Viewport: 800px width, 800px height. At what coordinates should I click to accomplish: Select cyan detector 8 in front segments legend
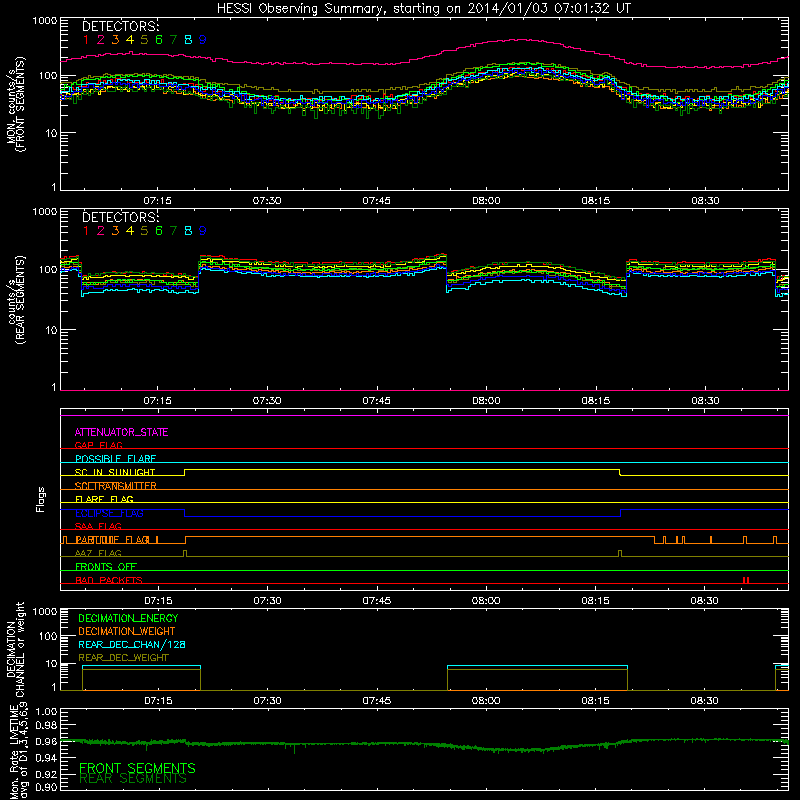[x=188, y=40]
